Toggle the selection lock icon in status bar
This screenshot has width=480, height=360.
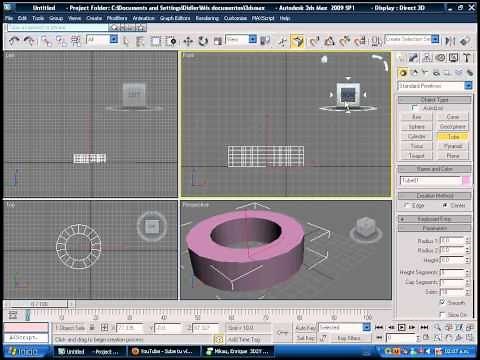point(92,328)
